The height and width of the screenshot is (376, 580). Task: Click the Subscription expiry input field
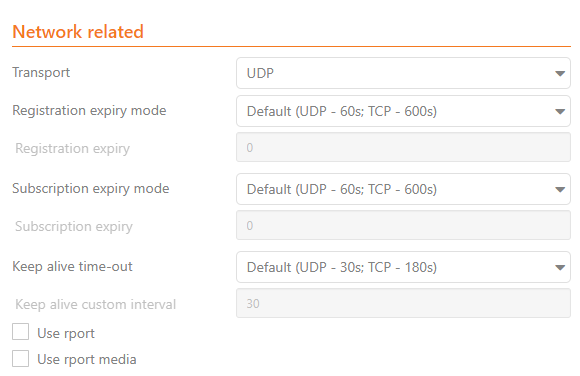coord(403,225)
